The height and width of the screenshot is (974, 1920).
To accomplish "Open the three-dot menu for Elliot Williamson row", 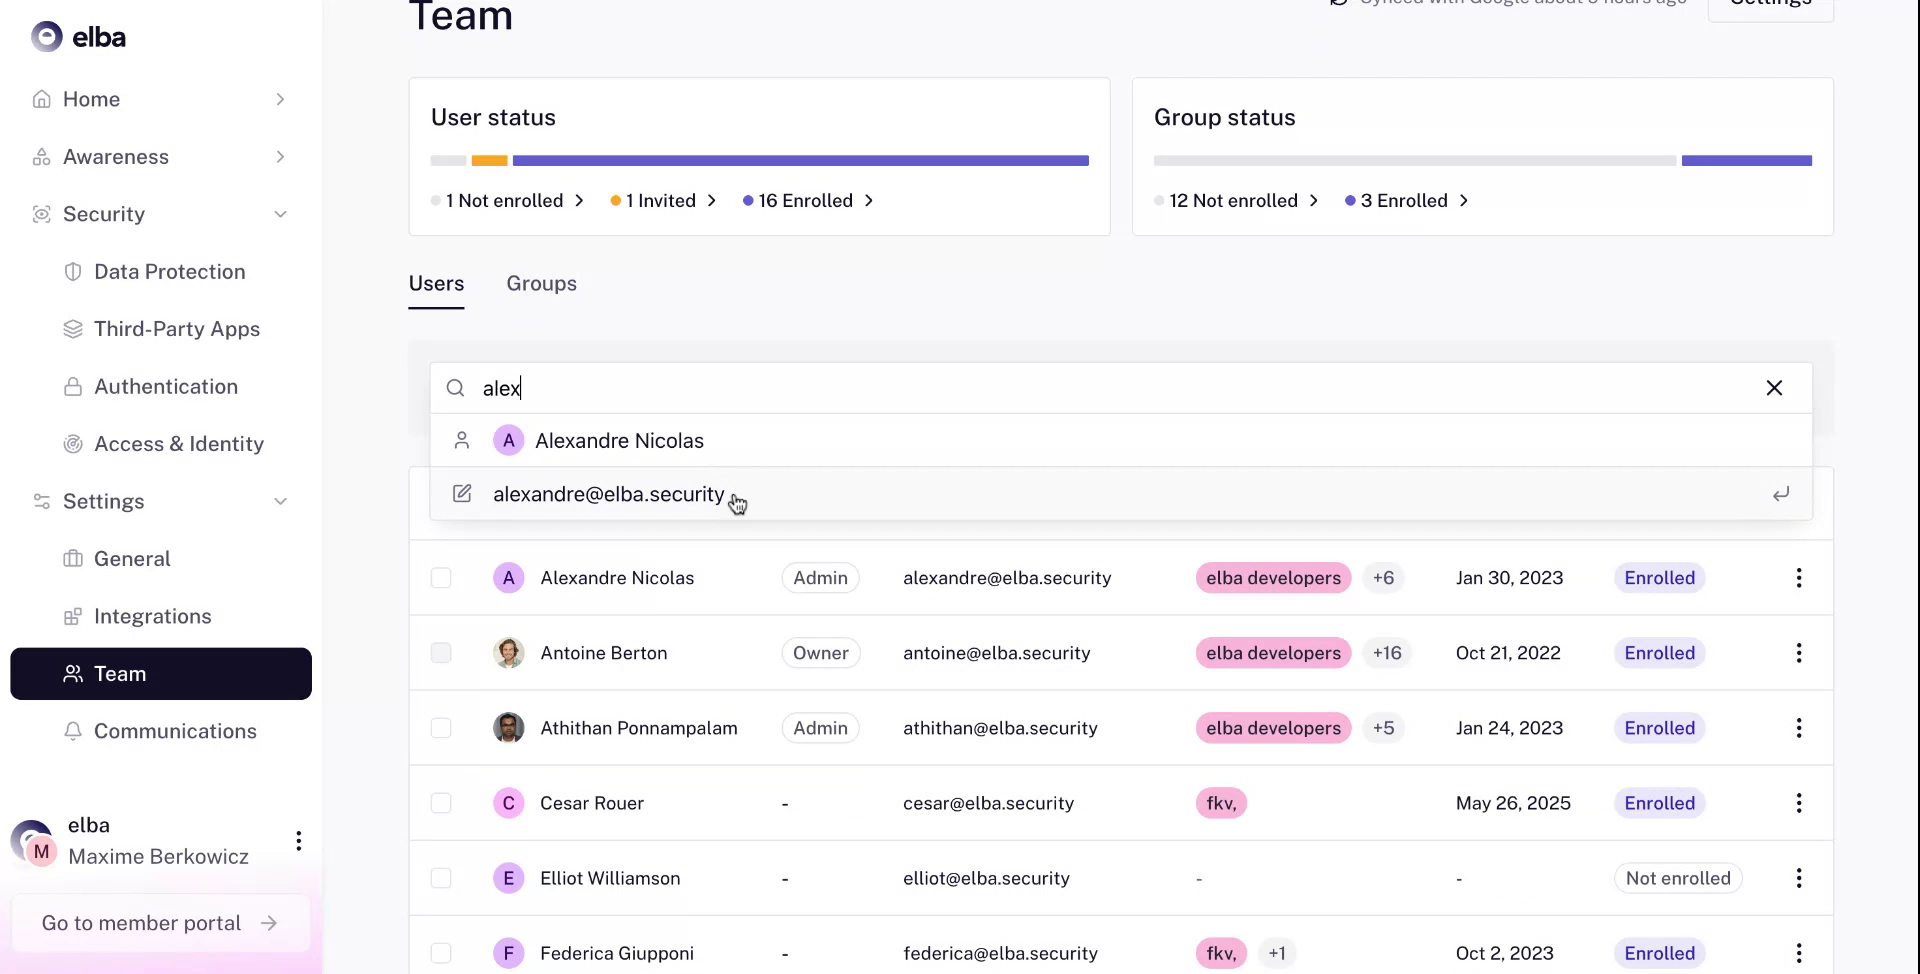I will [1798, 878].
